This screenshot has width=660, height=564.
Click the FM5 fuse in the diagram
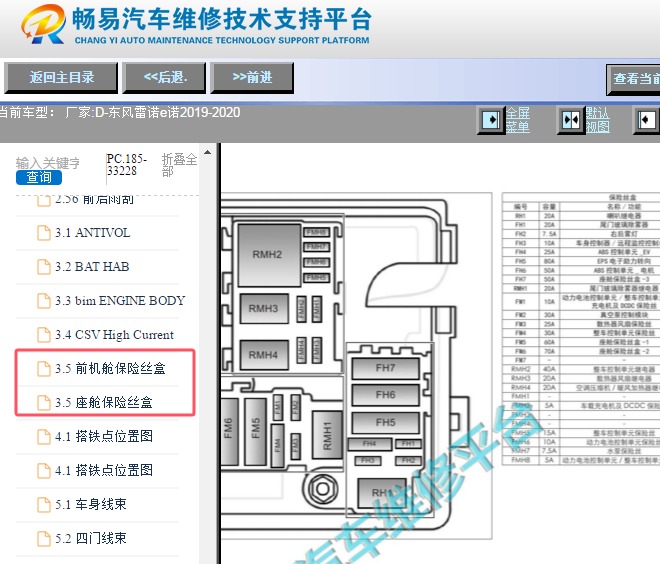point(255,431)
